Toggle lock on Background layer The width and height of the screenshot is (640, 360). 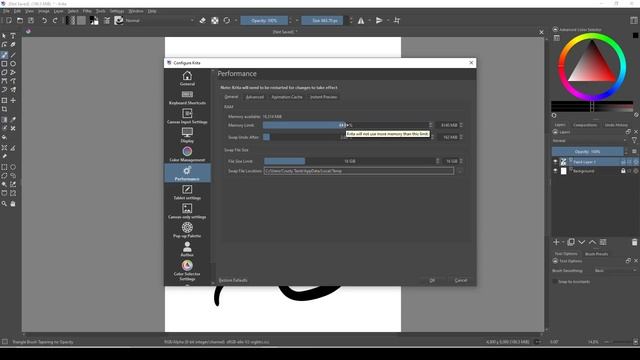623,171
